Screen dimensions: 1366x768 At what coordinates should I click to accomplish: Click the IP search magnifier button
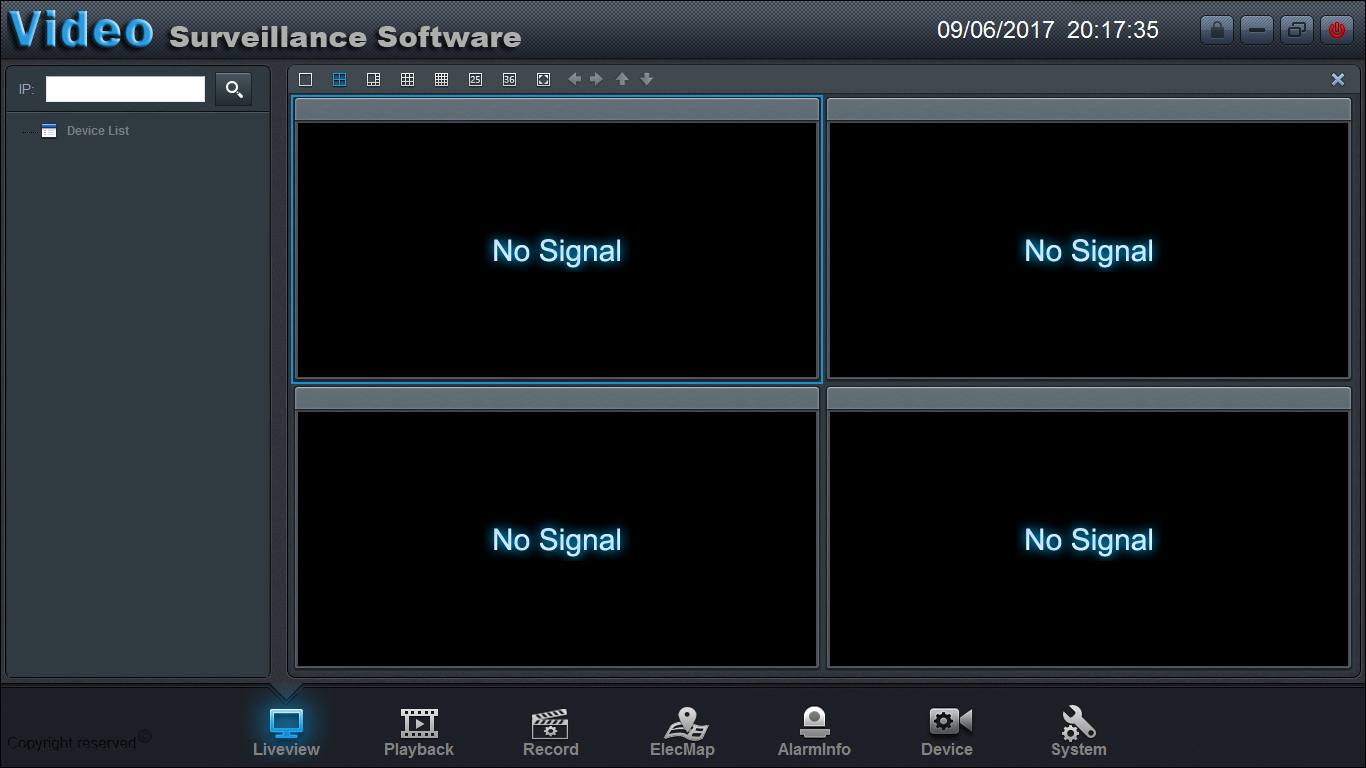pos(234,90)
